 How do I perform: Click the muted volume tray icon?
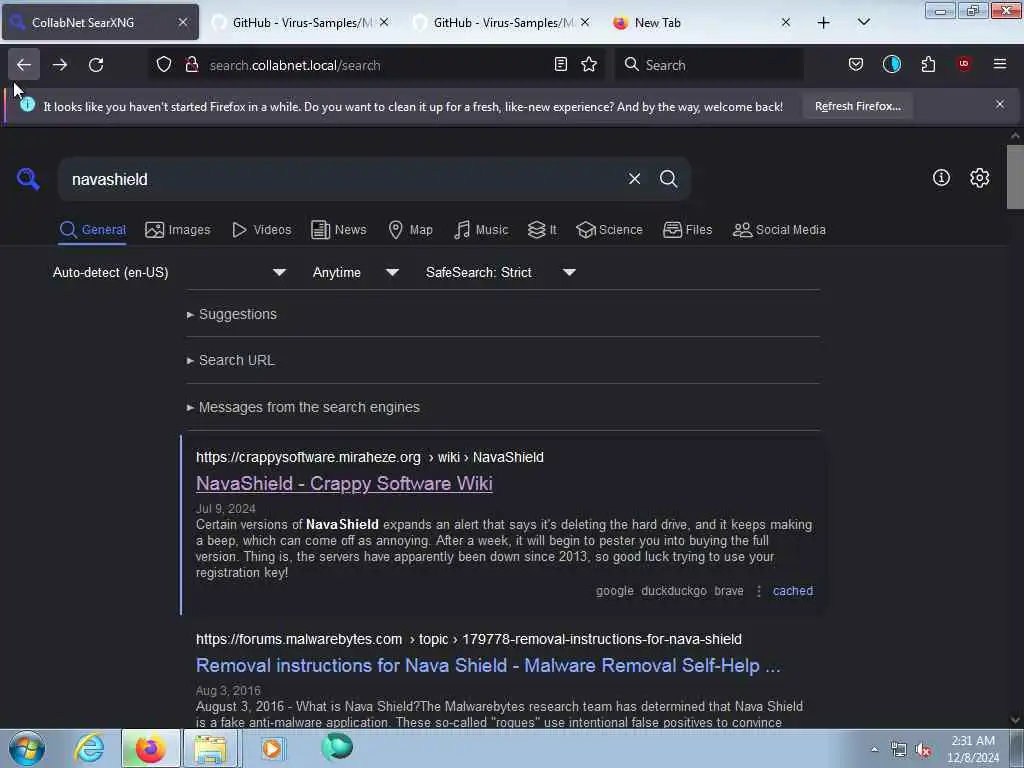923,750
